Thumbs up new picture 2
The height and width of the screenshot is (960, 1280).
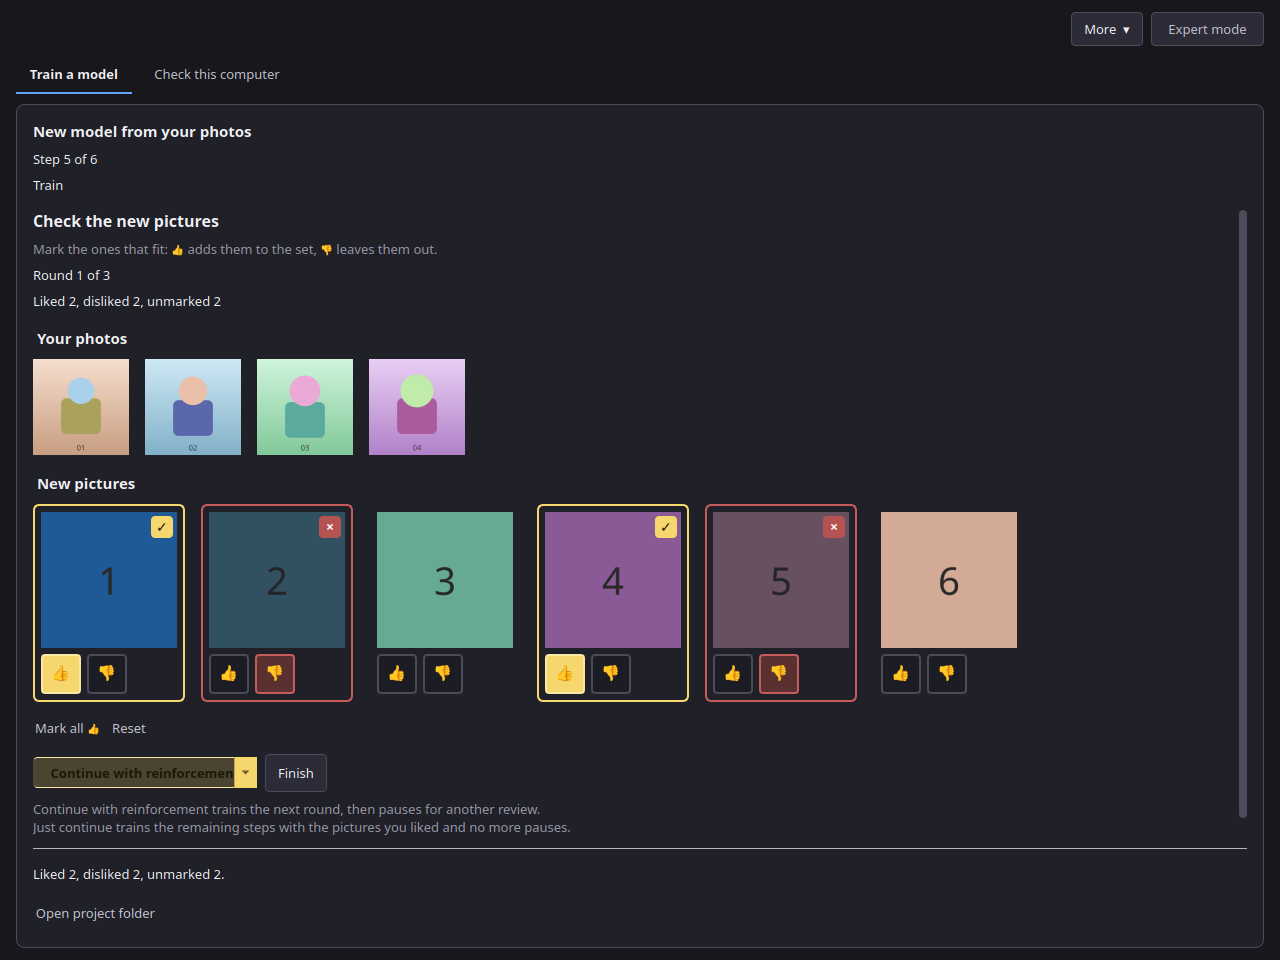click(x=229, y=674)
